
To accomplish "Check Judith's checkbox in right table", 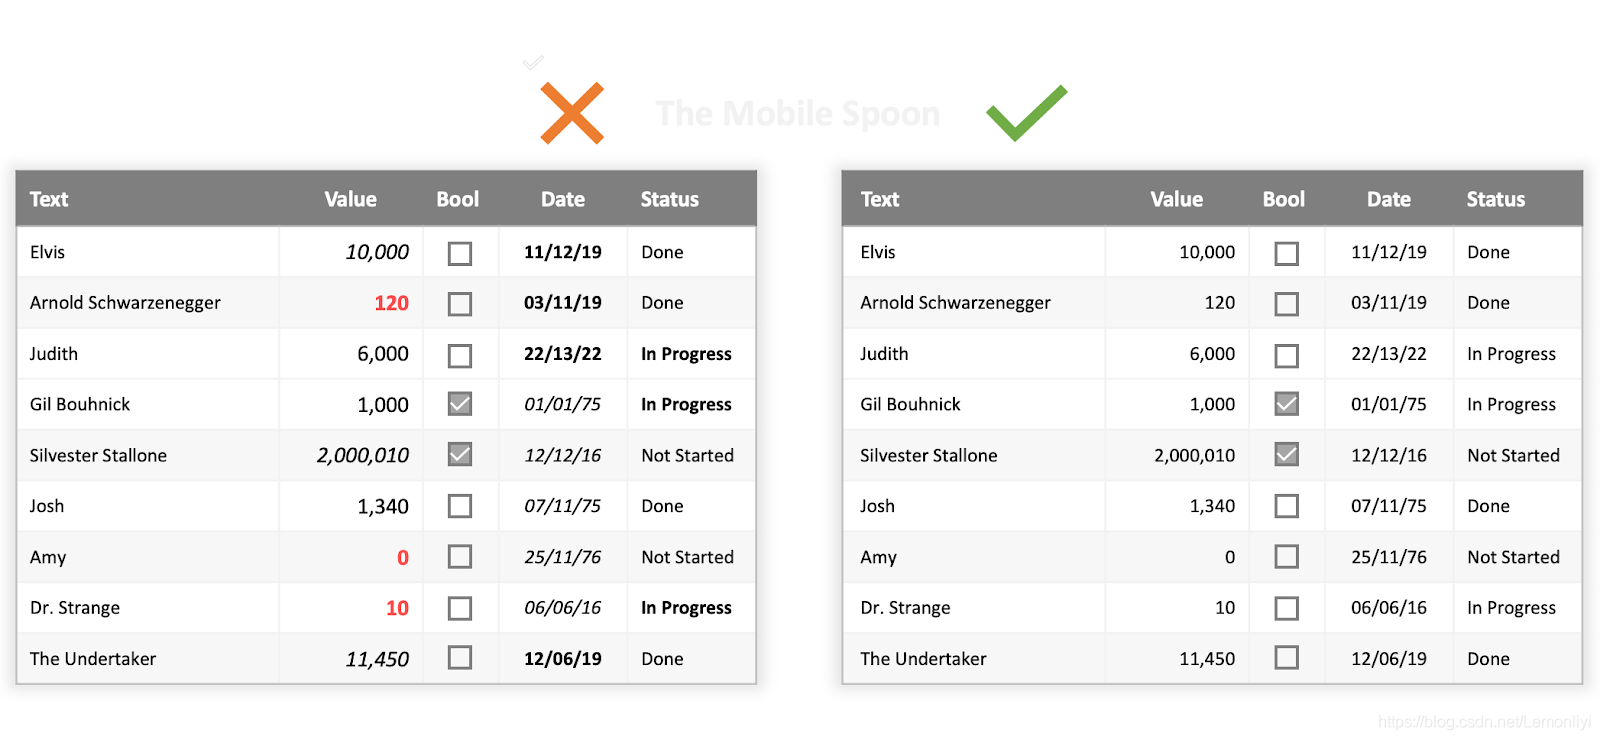I will point(1287,355).
